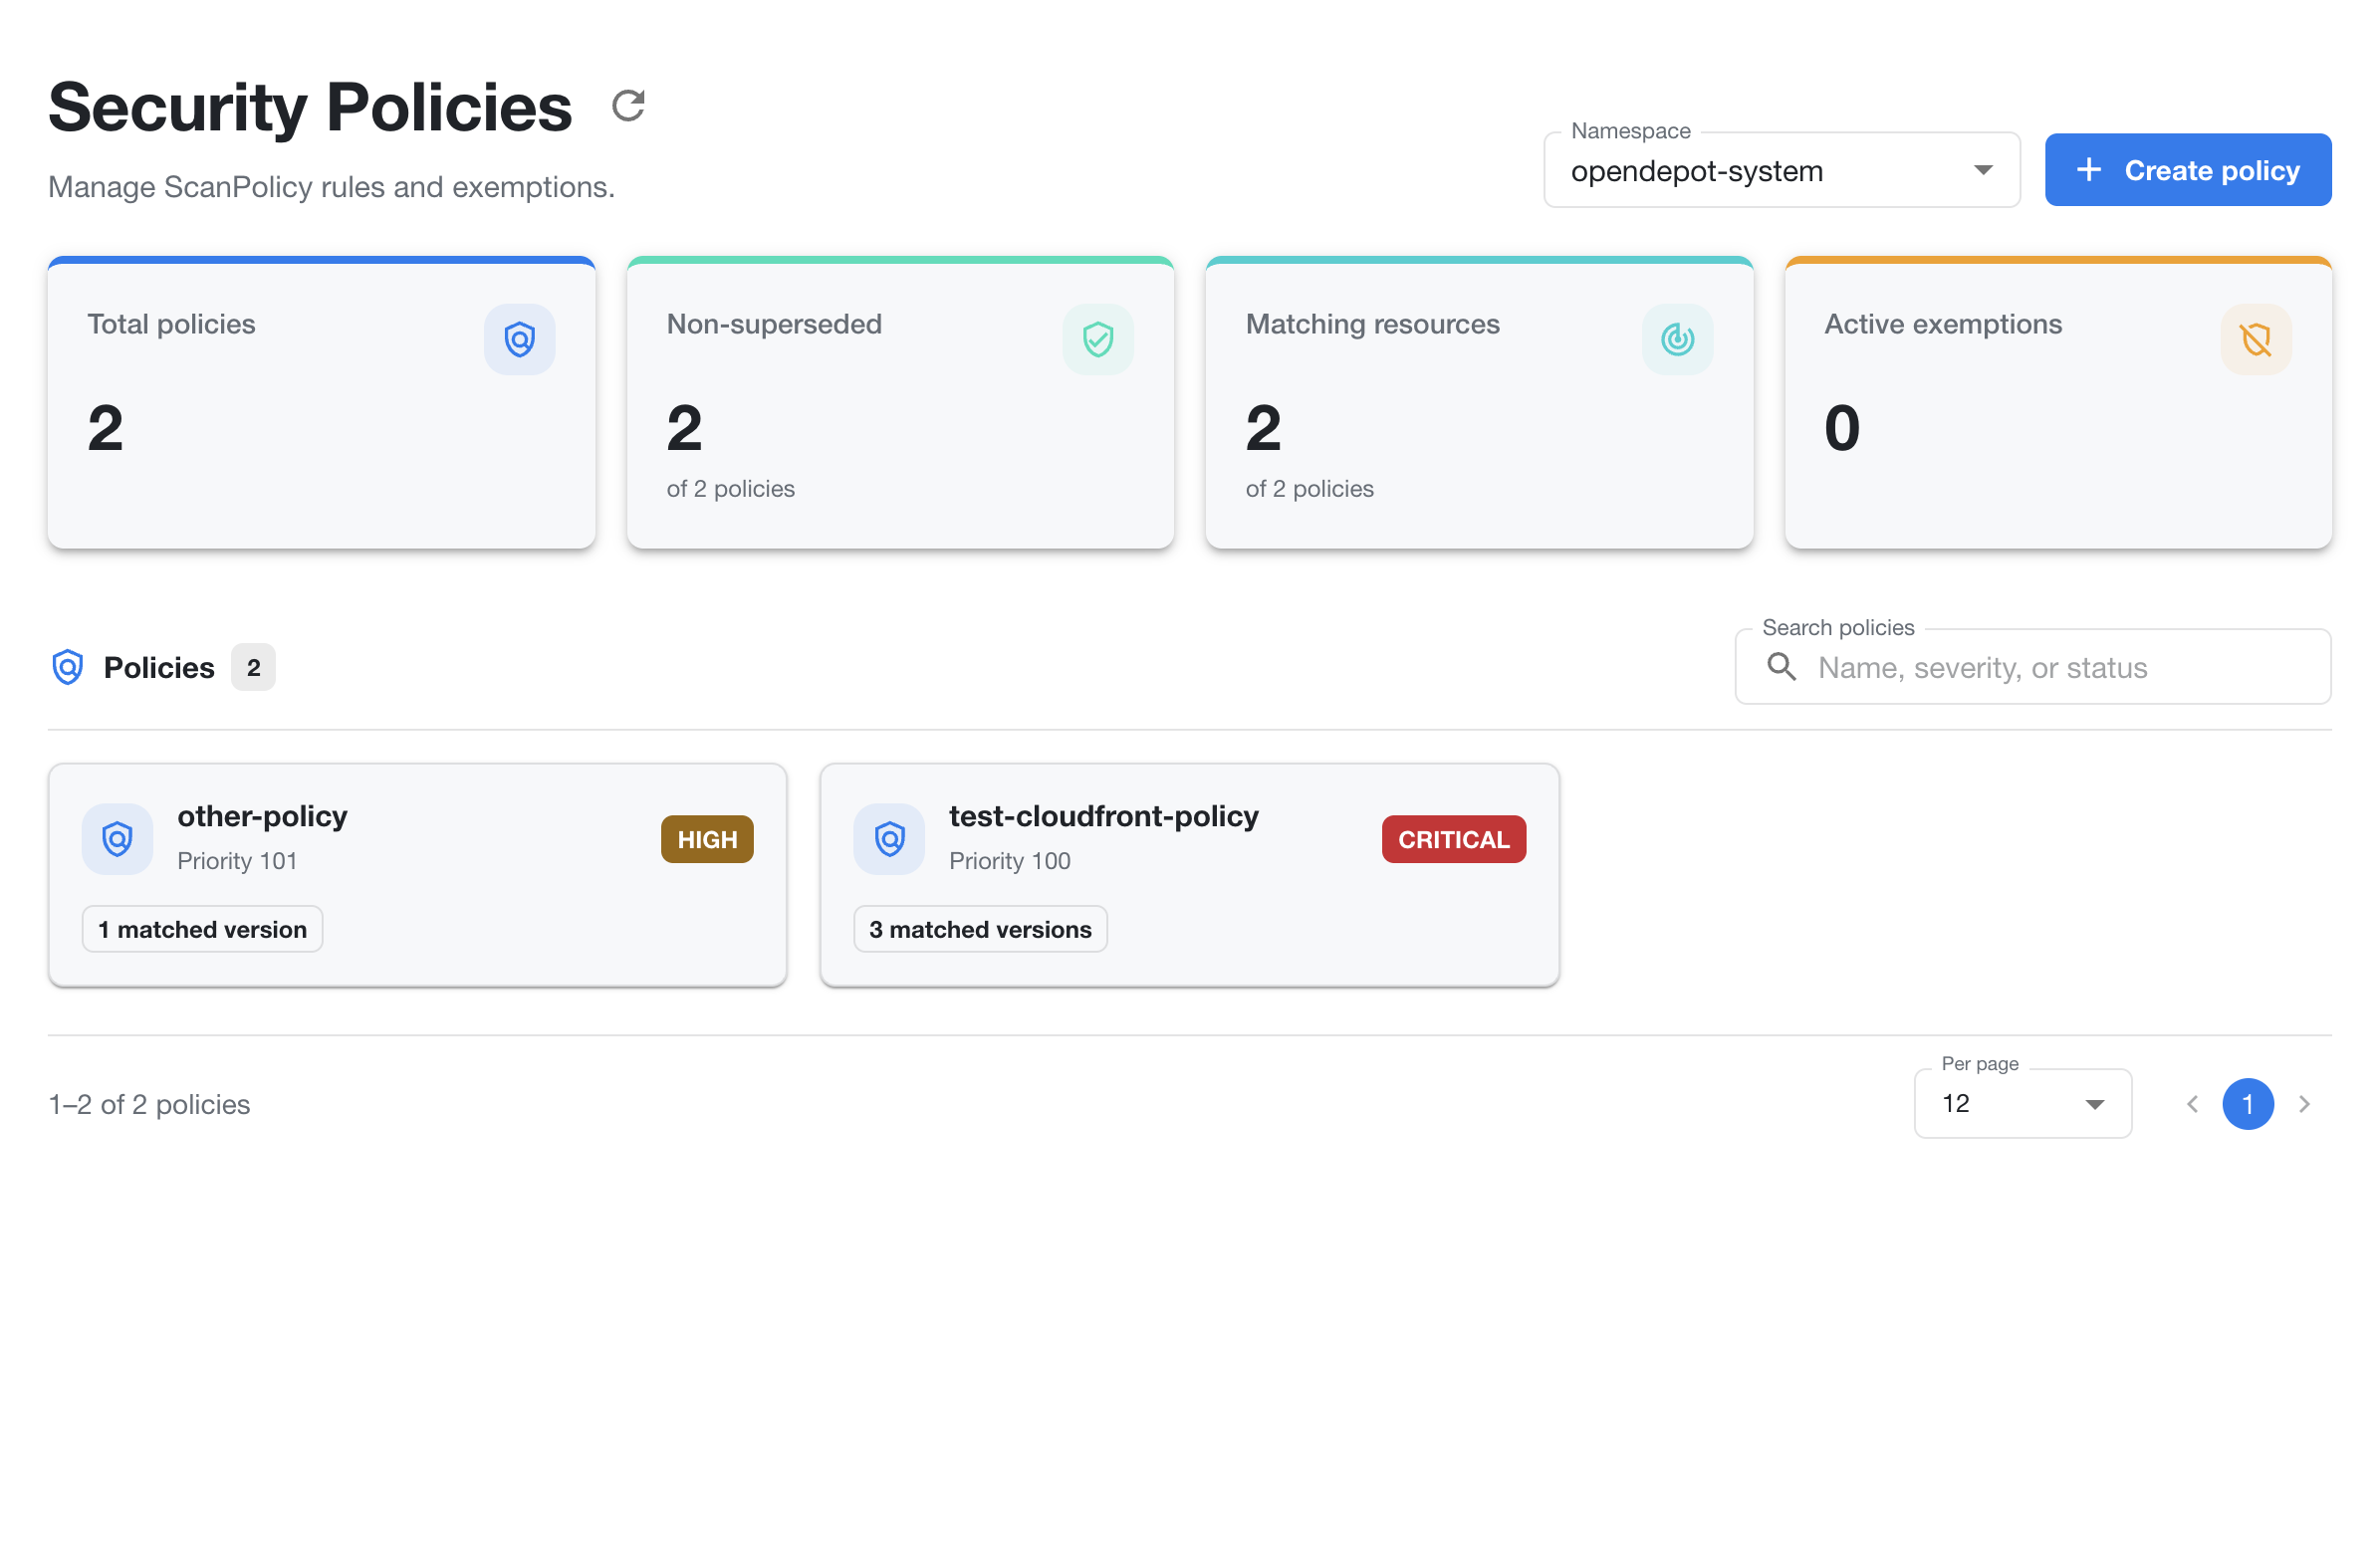Viewport: 2380px width, 1555px height.
Task: Click the Active exemptions value 0
Action: point(1841,428)
